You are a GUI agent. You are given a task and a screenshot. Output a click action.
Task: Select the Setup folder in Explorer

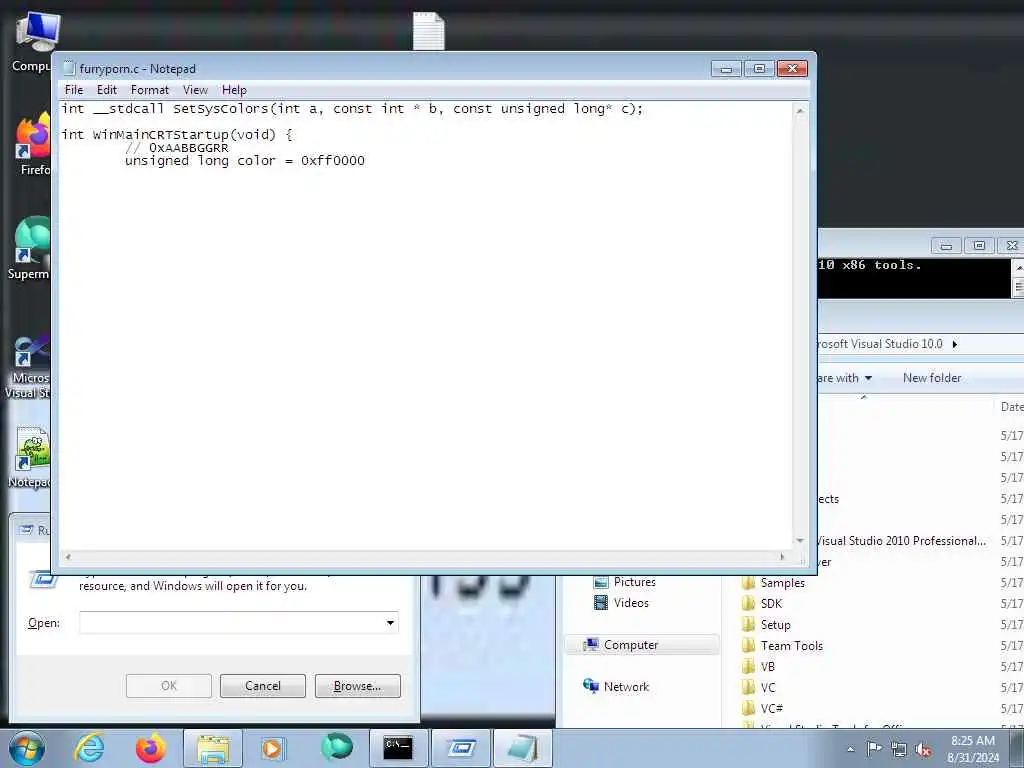coord(775,624)
